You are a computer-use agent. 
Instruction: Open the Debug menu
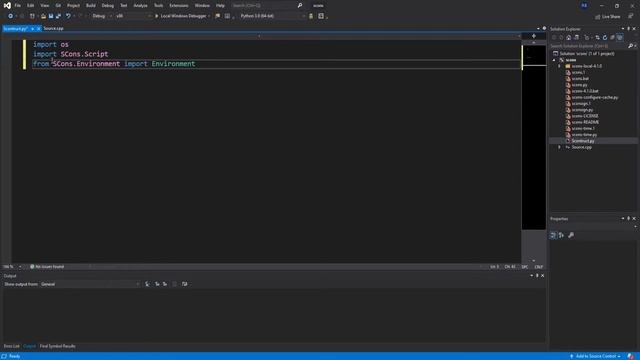[x=108, y=6]
